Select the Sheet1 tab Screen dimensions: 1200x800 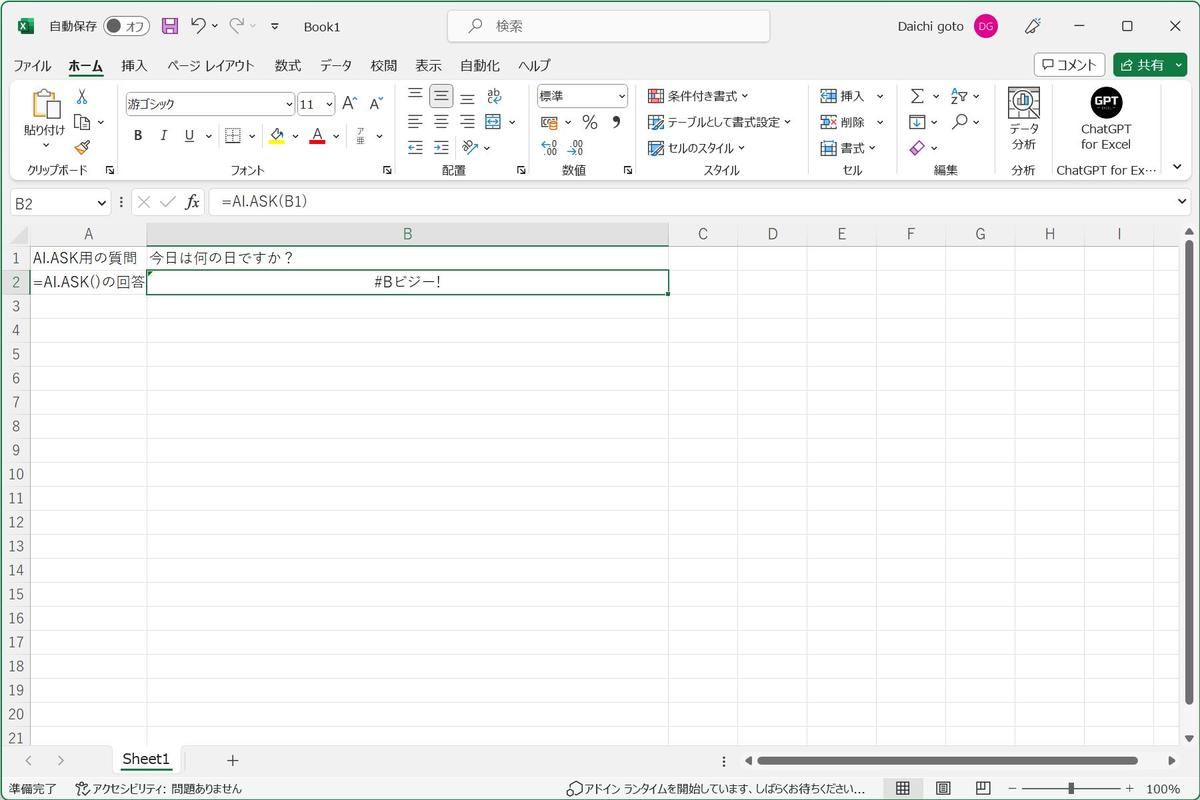coord(146,760)
